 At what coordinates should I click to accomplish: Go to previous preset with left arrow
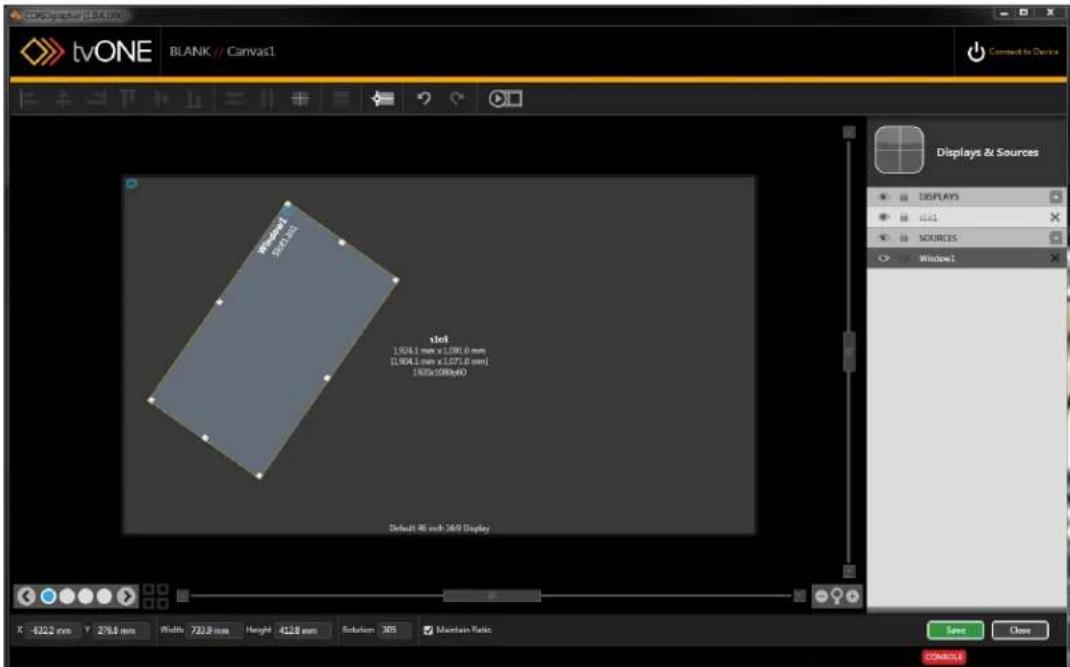pyautogui.click(x=26, y=596)
